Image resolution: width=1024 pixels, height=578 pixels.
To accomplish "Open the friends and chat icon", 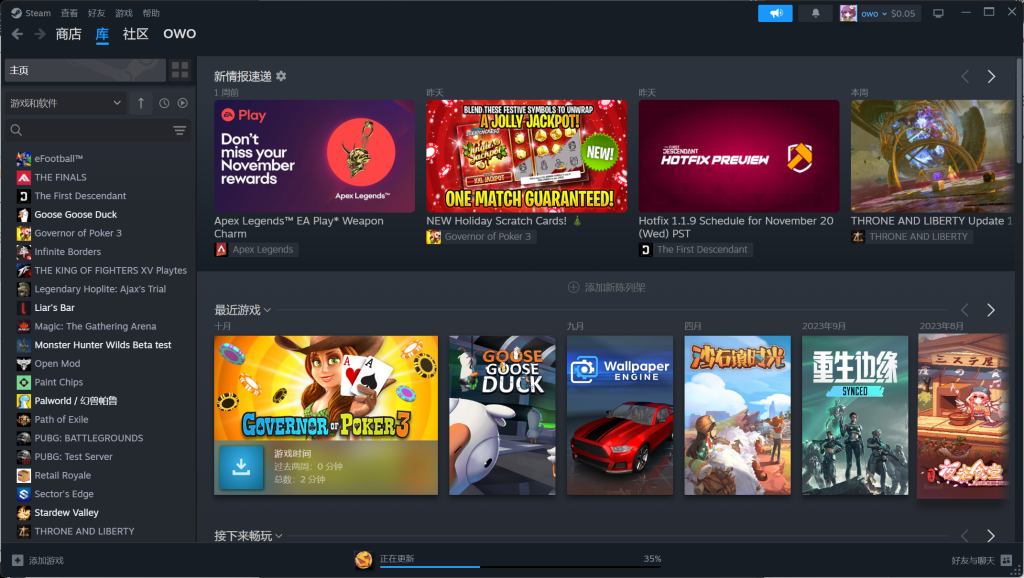I will click(x=1006, y=560).
